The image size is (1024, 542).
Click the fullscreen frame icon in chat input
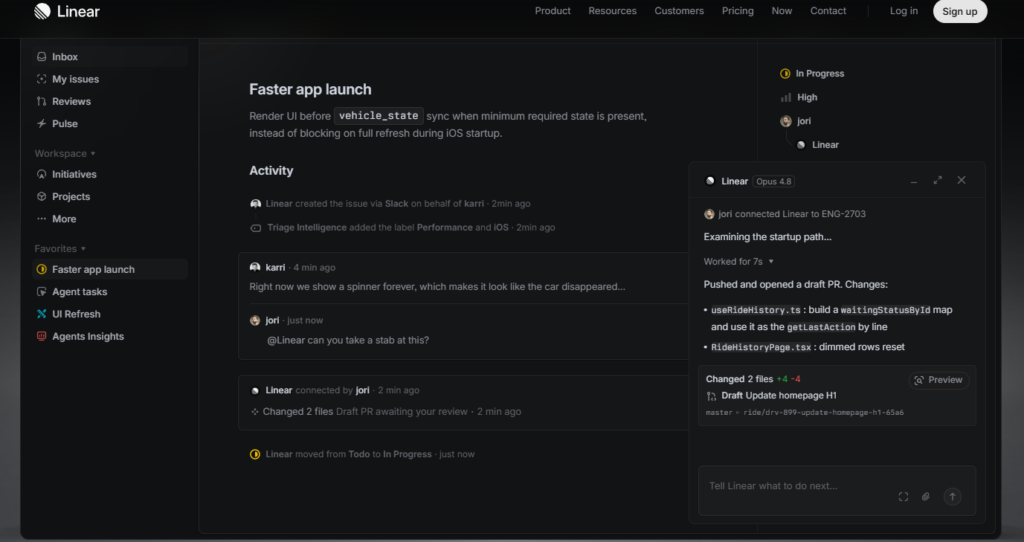[903, 497]
